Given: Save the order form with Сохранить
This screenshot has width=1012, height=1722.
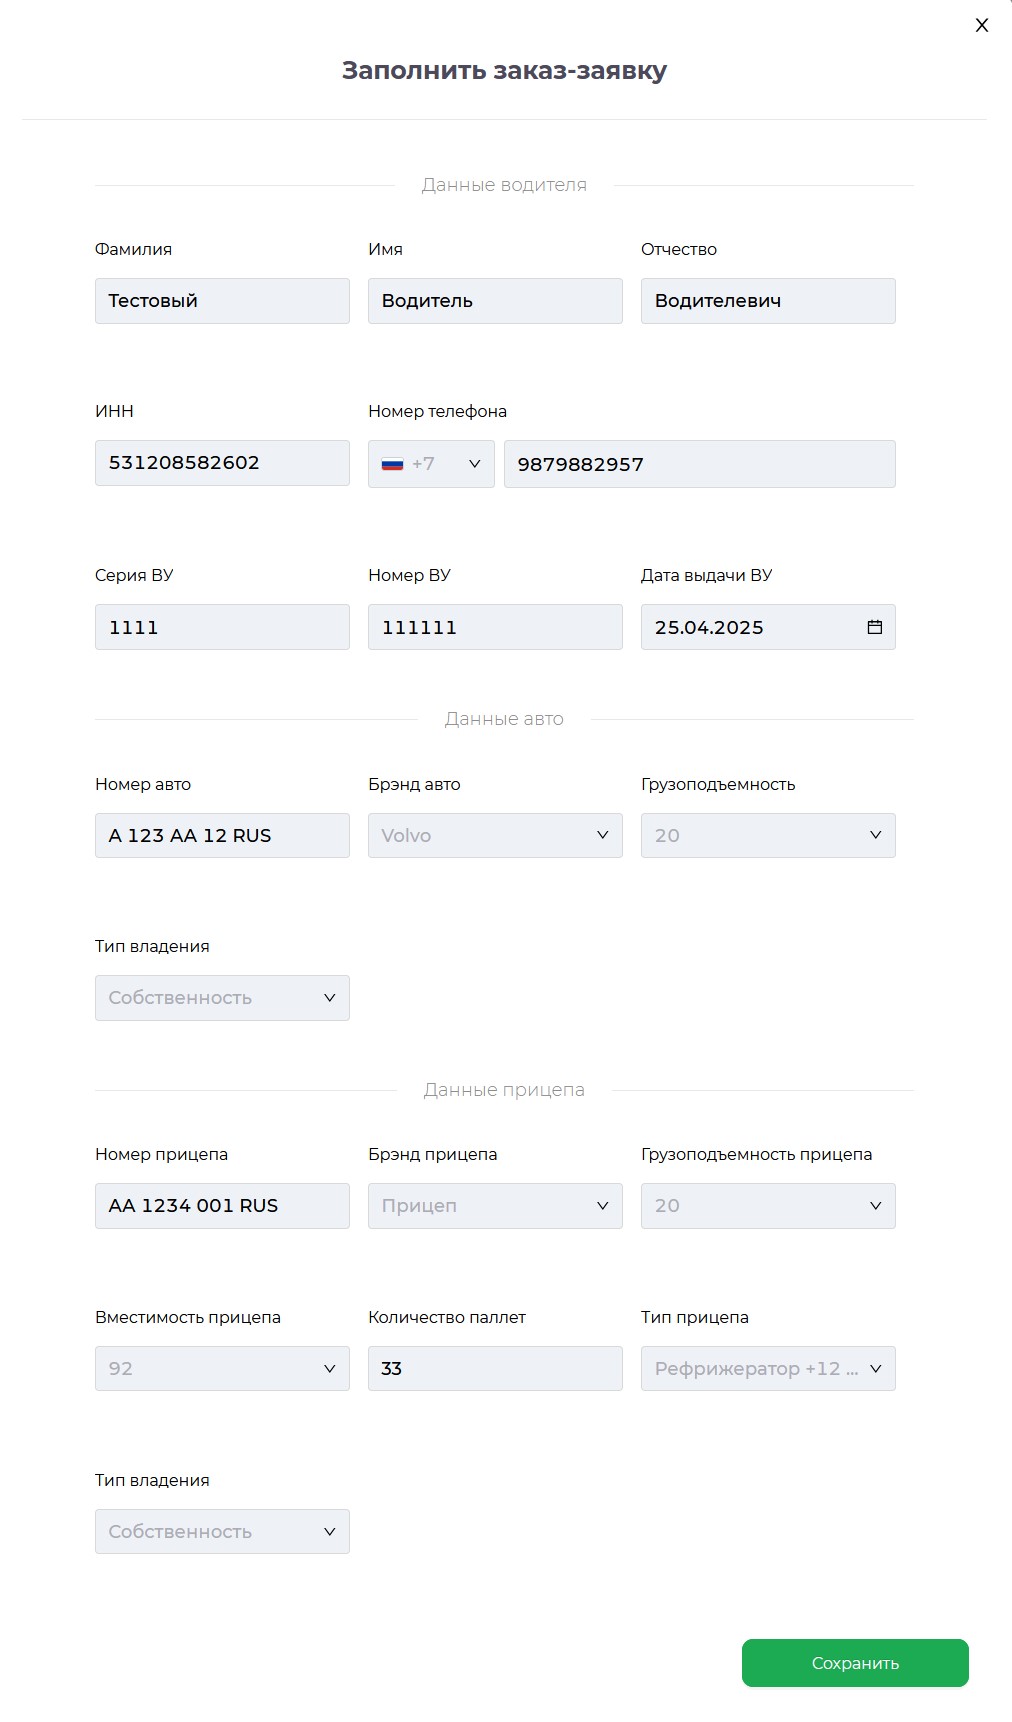Looking at the screenshot, I should pyautogui.click(x=855, y=1663).
